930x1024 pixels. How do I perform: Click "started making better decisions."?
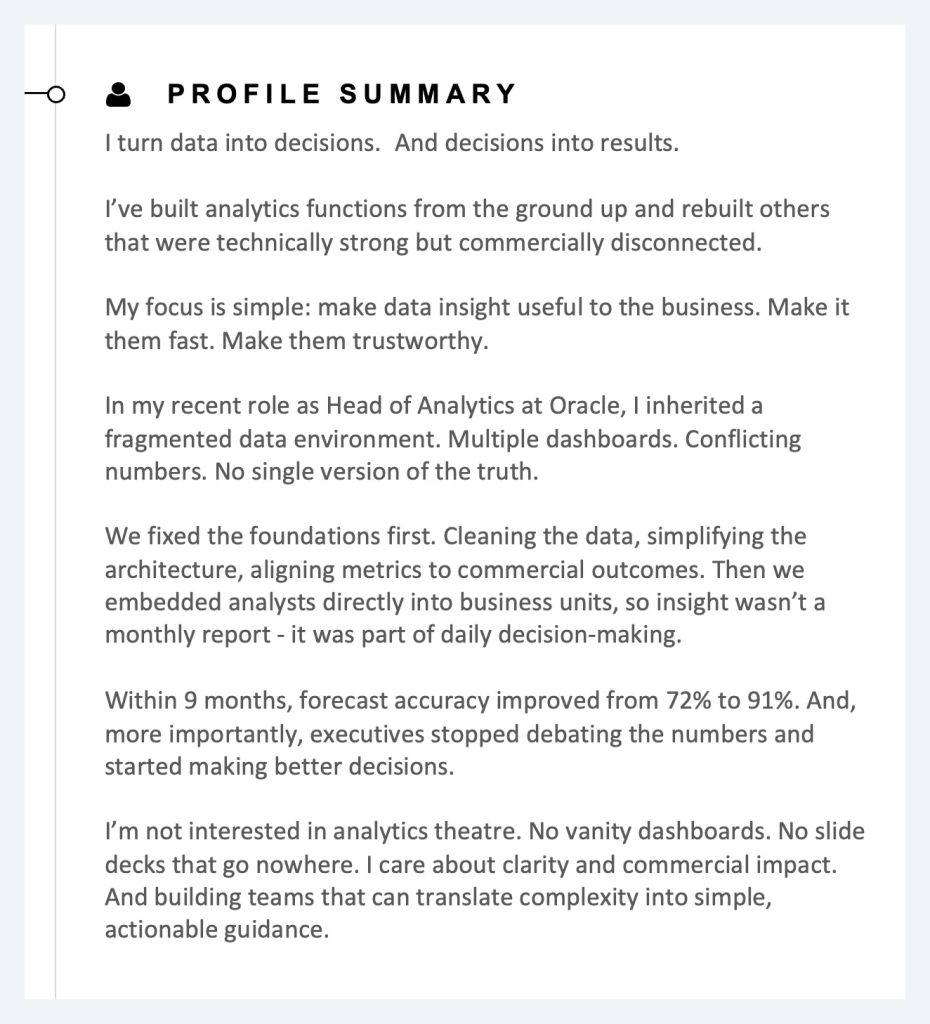[280, 767]
